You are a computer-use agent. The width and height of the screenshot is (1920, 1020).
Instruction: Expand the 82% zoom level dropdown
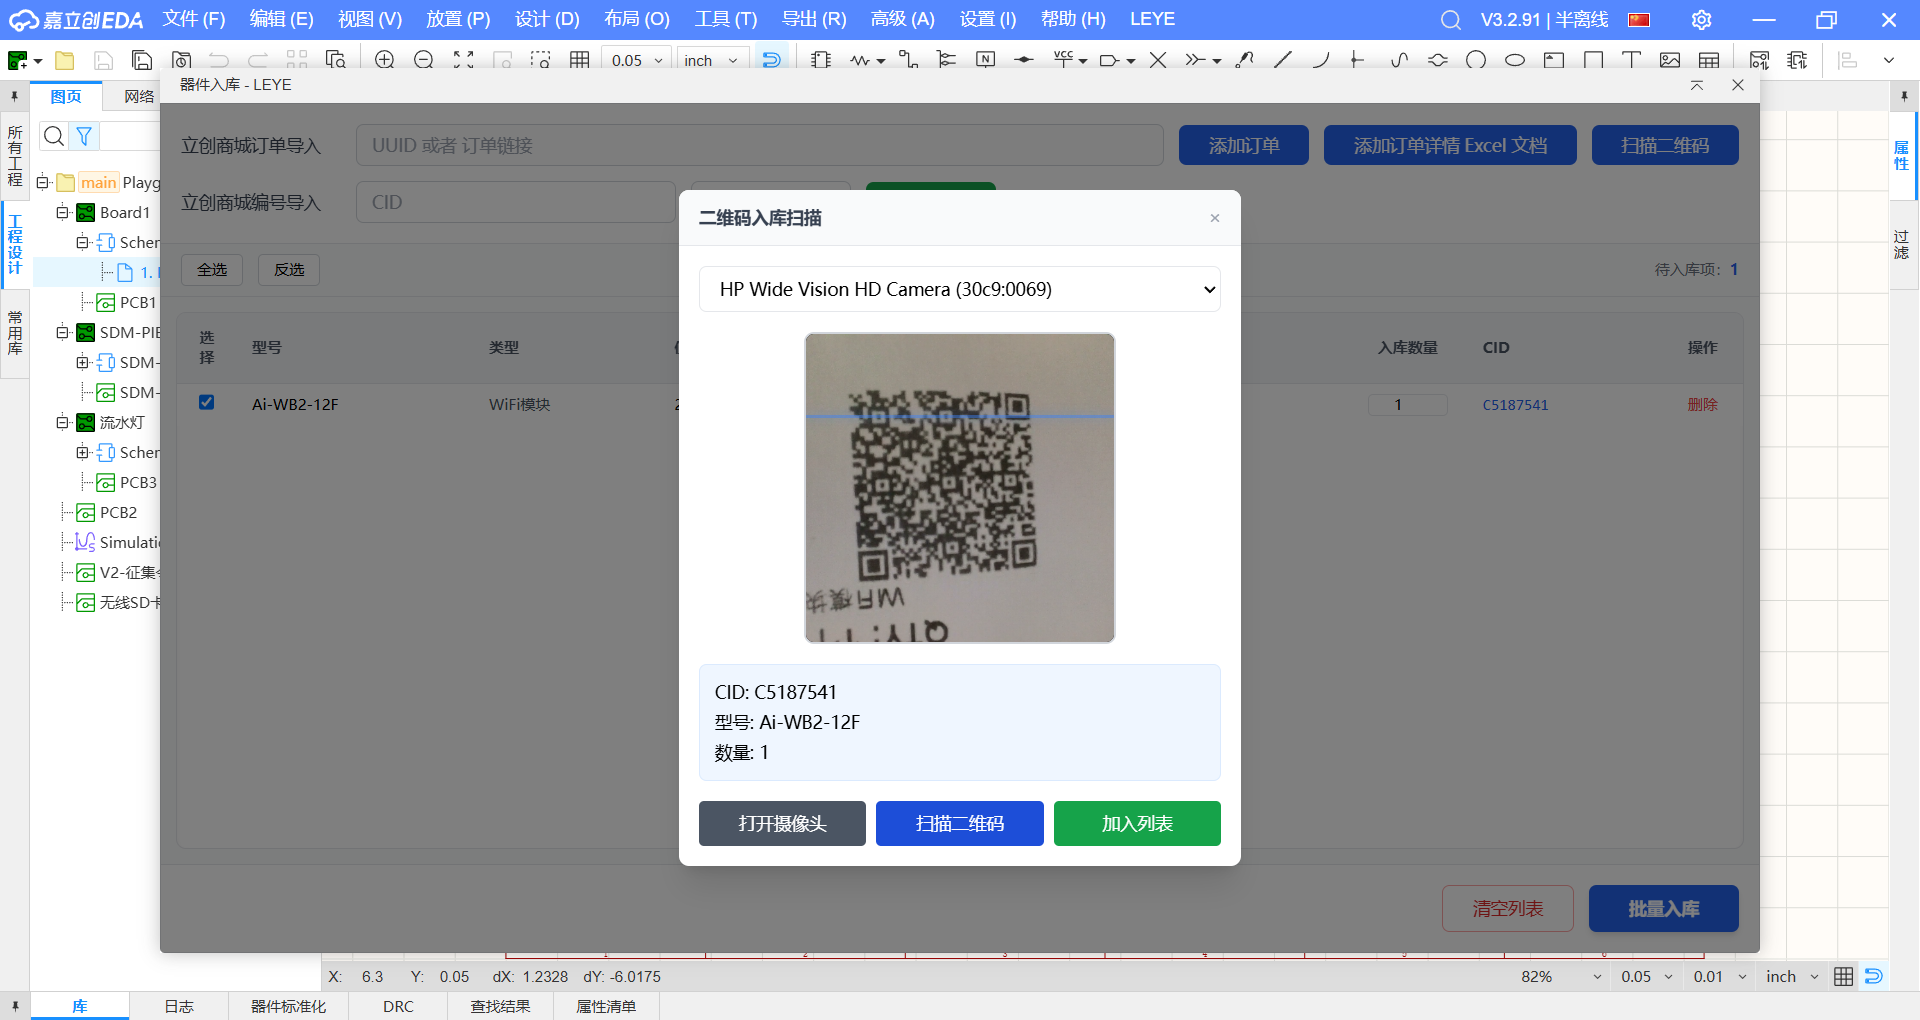[x=1597, y=977]
